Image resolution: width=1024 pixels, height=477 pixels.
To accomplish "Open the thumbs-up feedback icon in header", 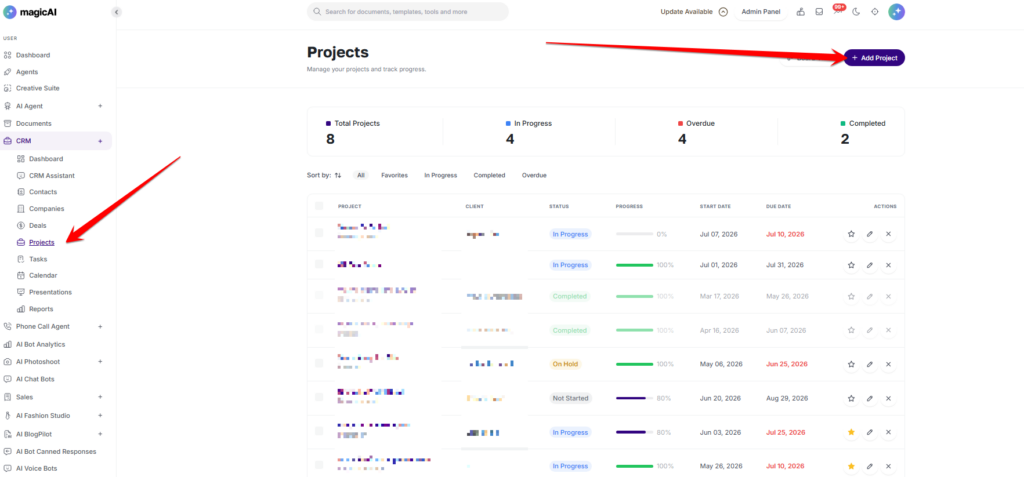I will 801,12.
